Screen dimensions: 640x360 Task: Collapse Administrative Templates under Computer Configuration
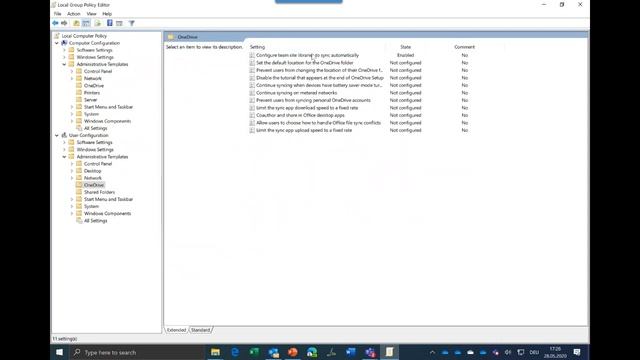pos(64,64)
